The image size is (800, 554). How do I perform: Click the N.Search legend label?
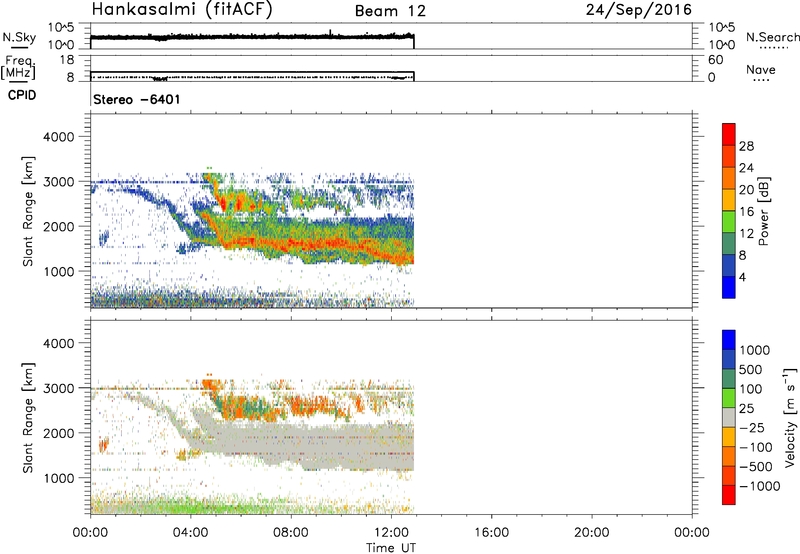coord(772,37)
